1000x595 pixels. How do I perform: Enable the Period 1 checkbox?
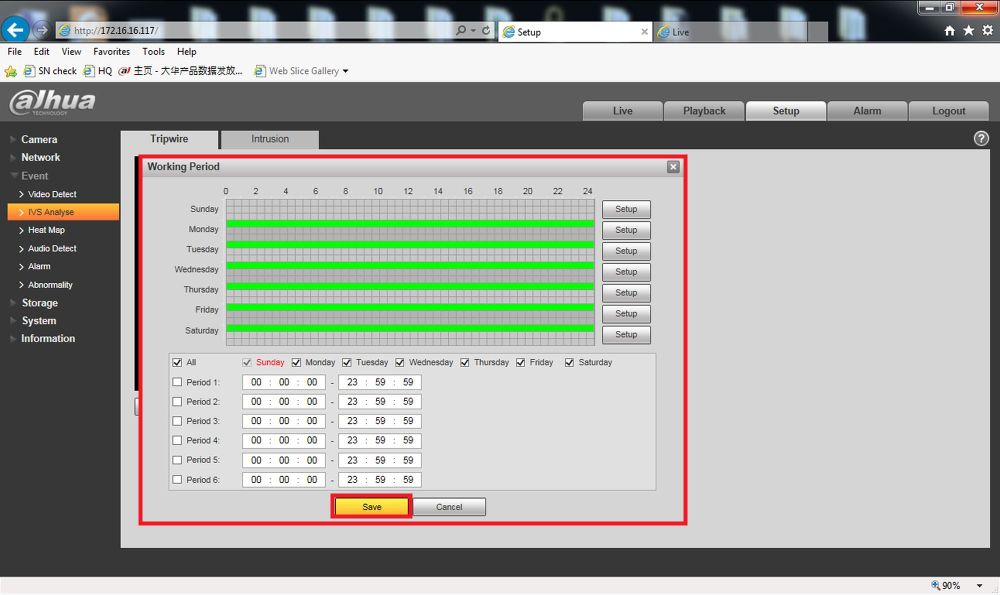tap(177, 382)
